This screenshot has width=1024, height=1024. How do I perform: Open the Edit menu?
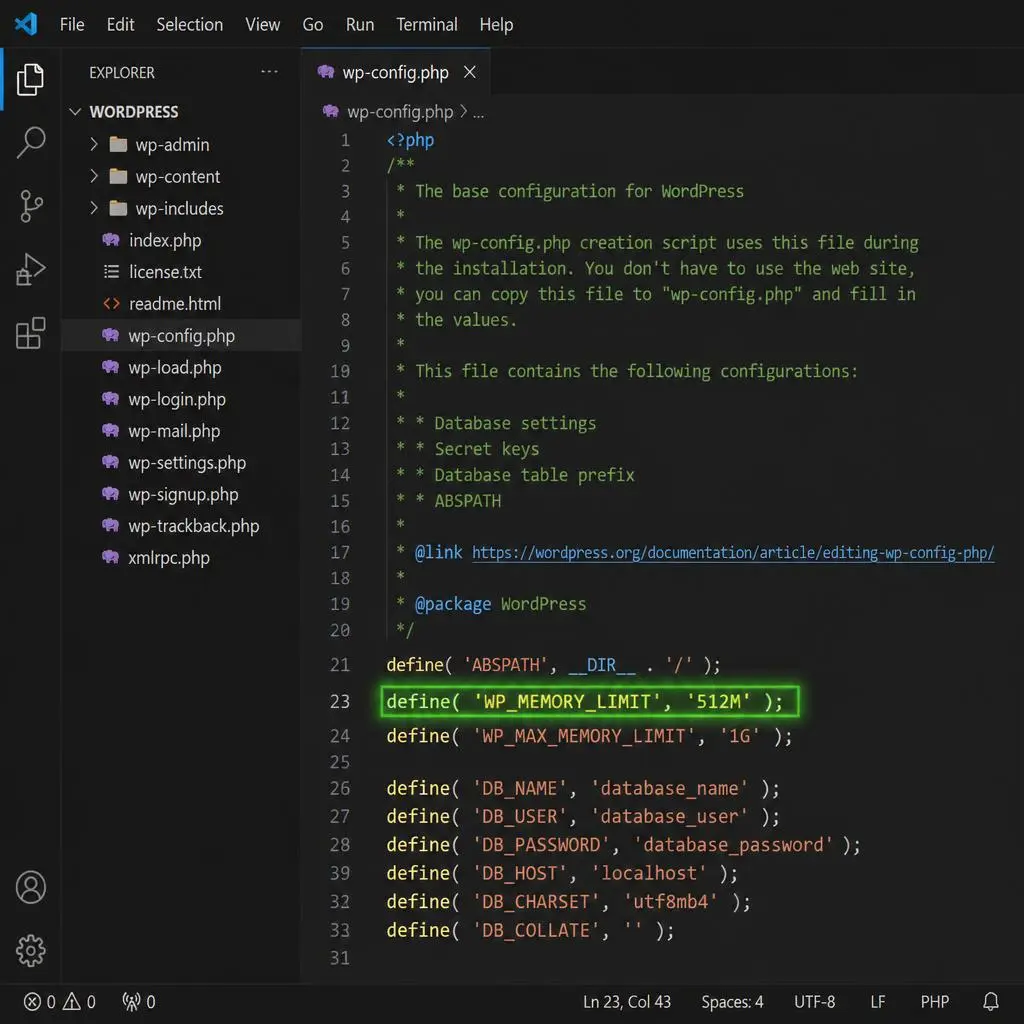click(120, 25)
